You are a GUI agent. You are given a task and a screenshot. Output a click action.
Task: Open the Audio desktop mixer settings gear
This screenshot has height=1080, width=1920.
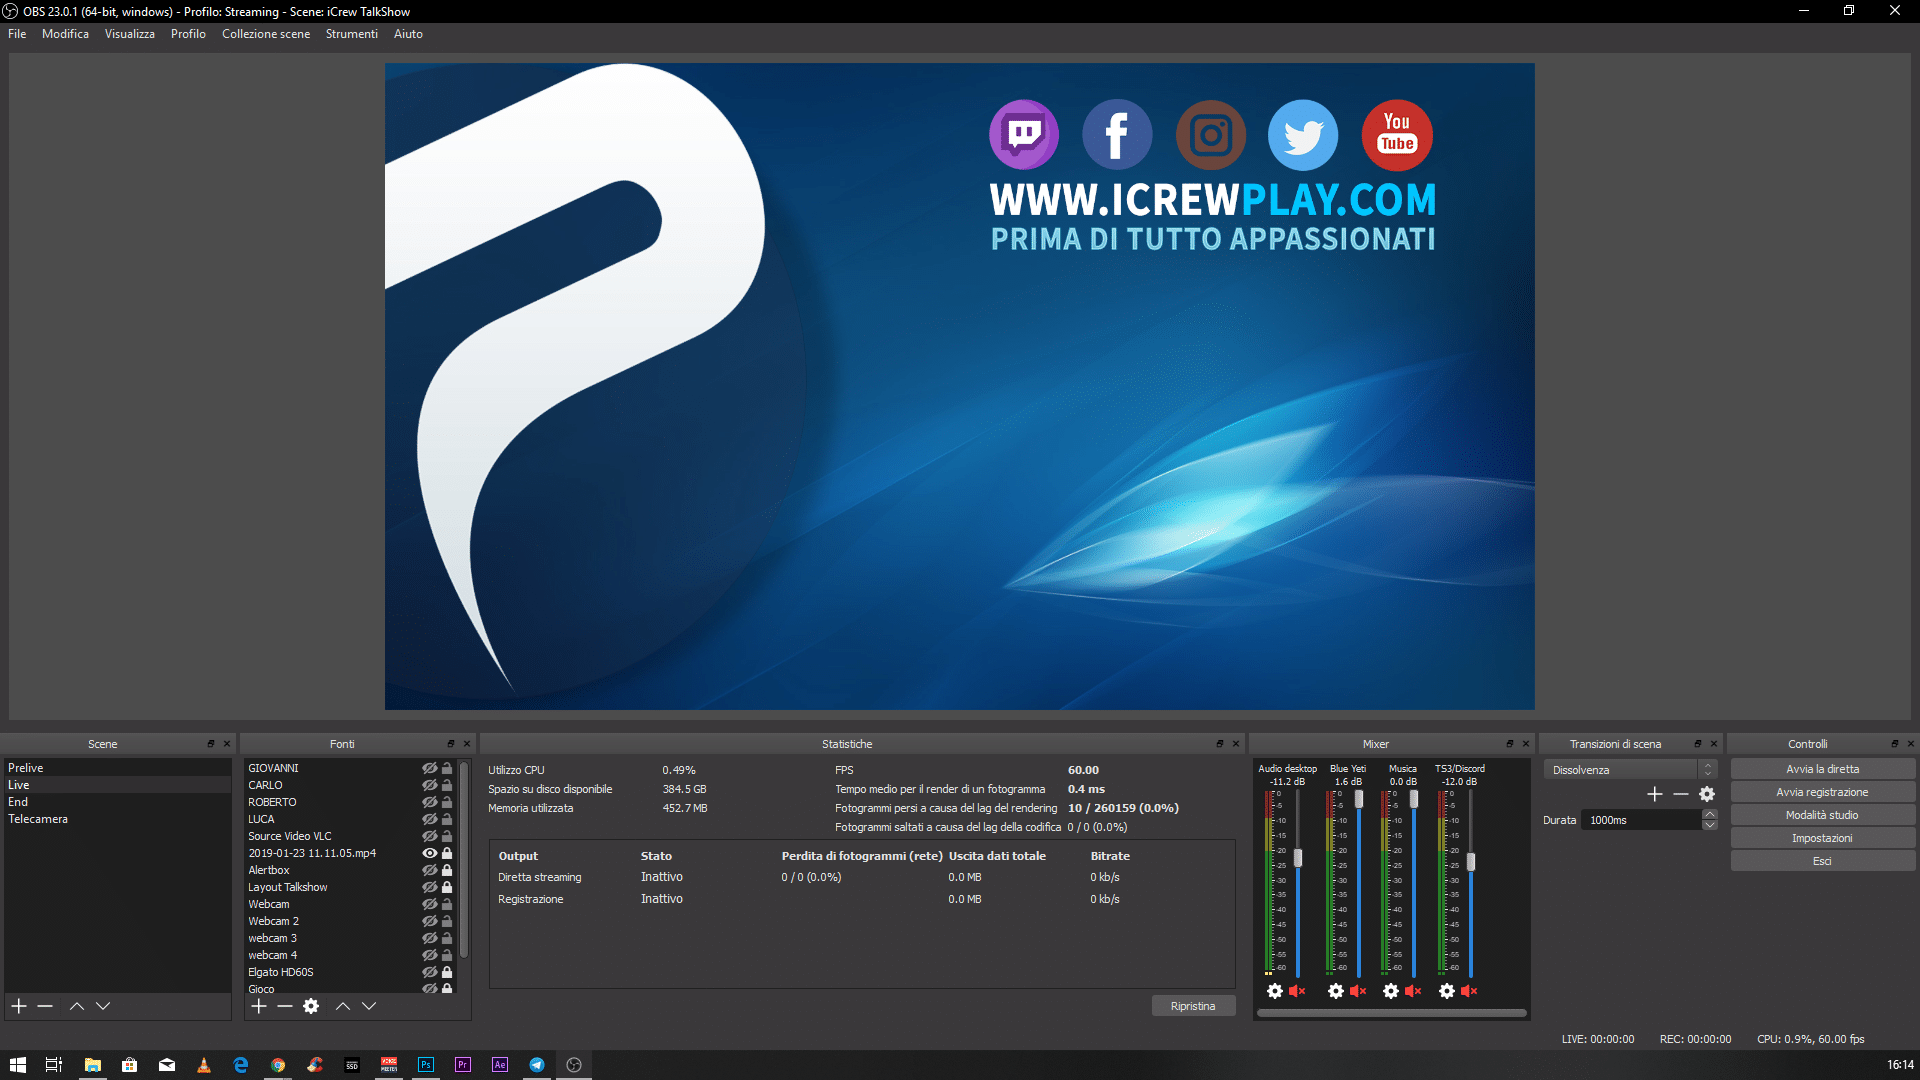pos(1275,991)
